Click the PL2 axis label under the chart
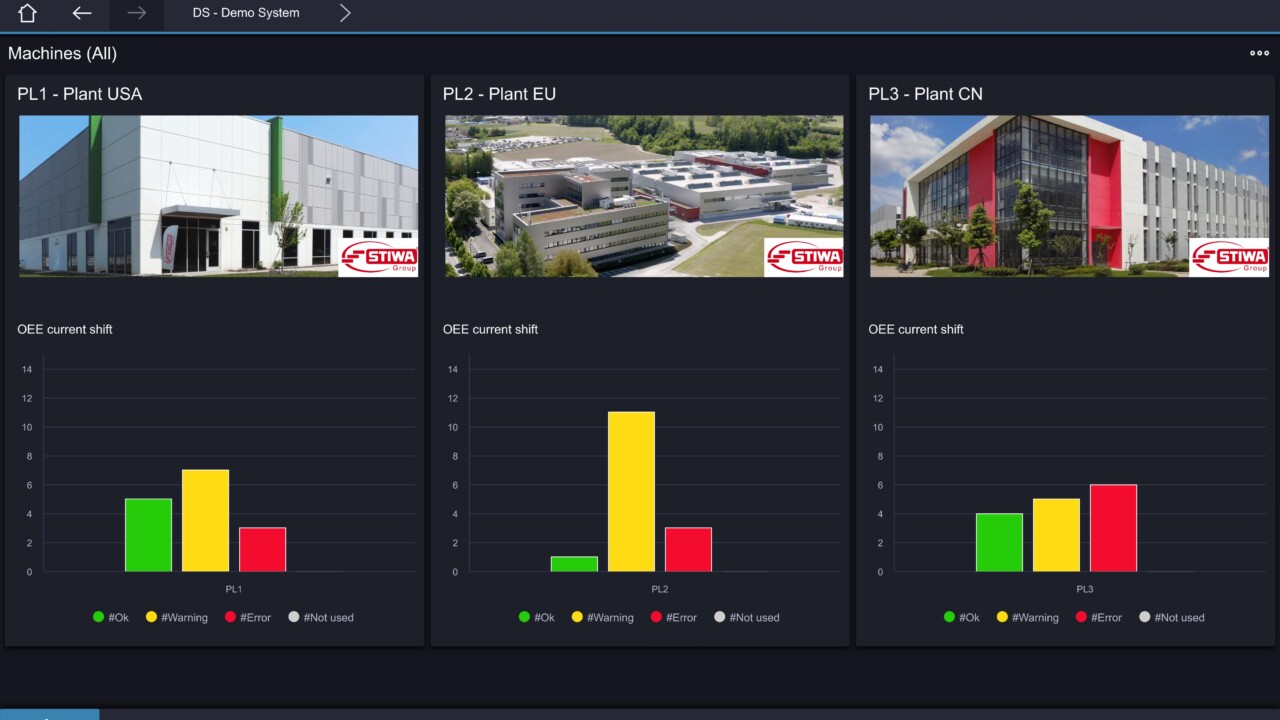1280x720 pixels. [660, 589]
